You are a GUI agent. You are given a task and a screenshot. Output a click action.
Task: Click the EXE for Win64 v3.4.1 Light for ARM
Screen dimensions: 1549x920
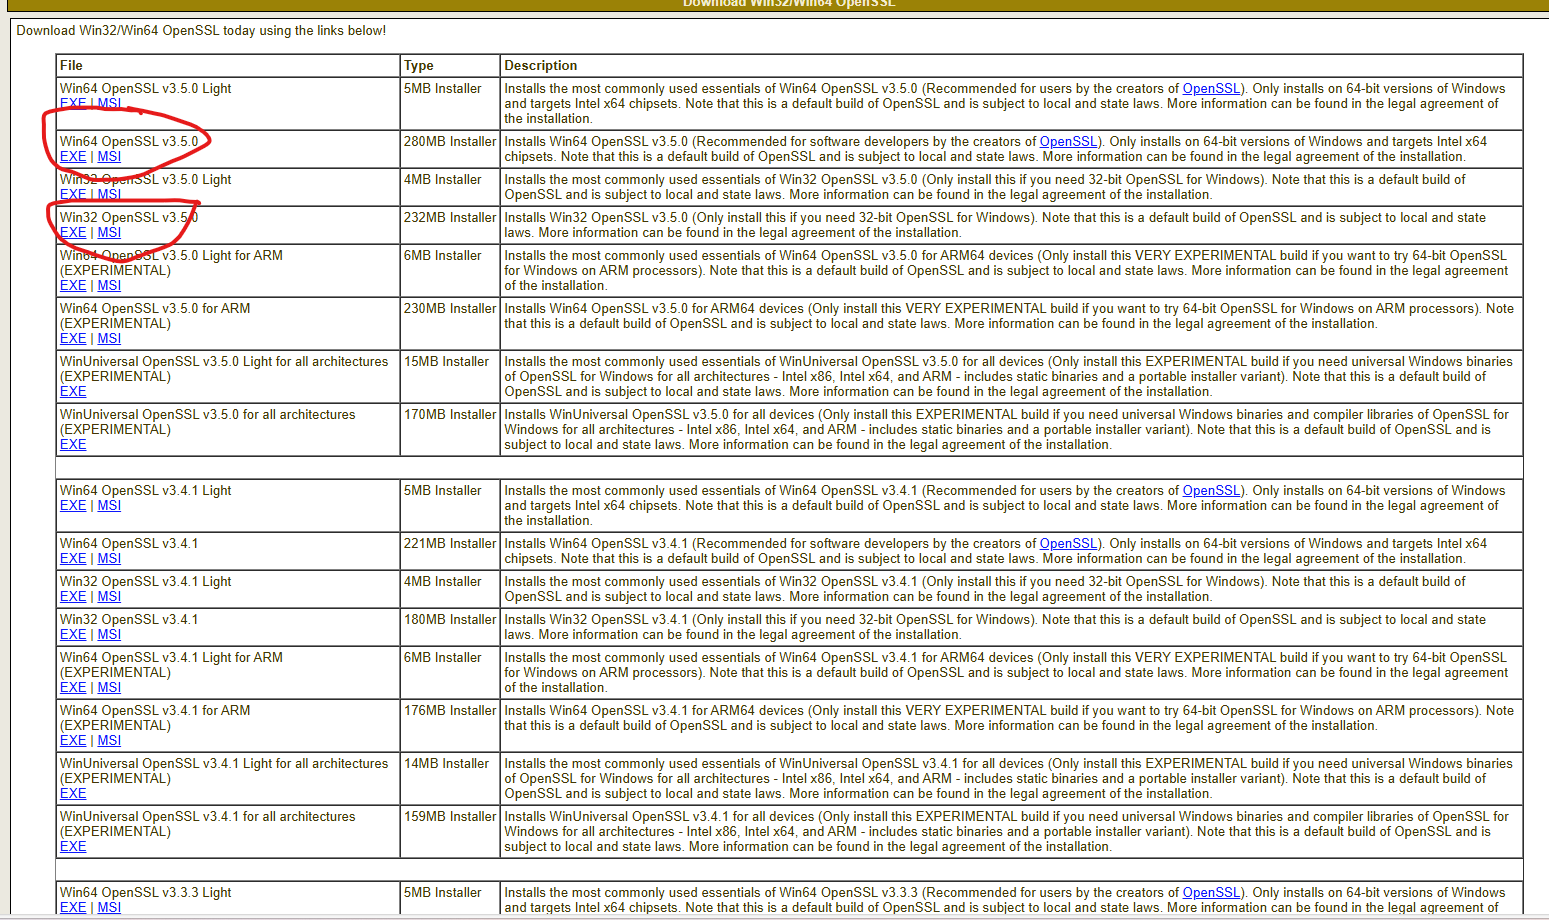click(x=73, y=687)
